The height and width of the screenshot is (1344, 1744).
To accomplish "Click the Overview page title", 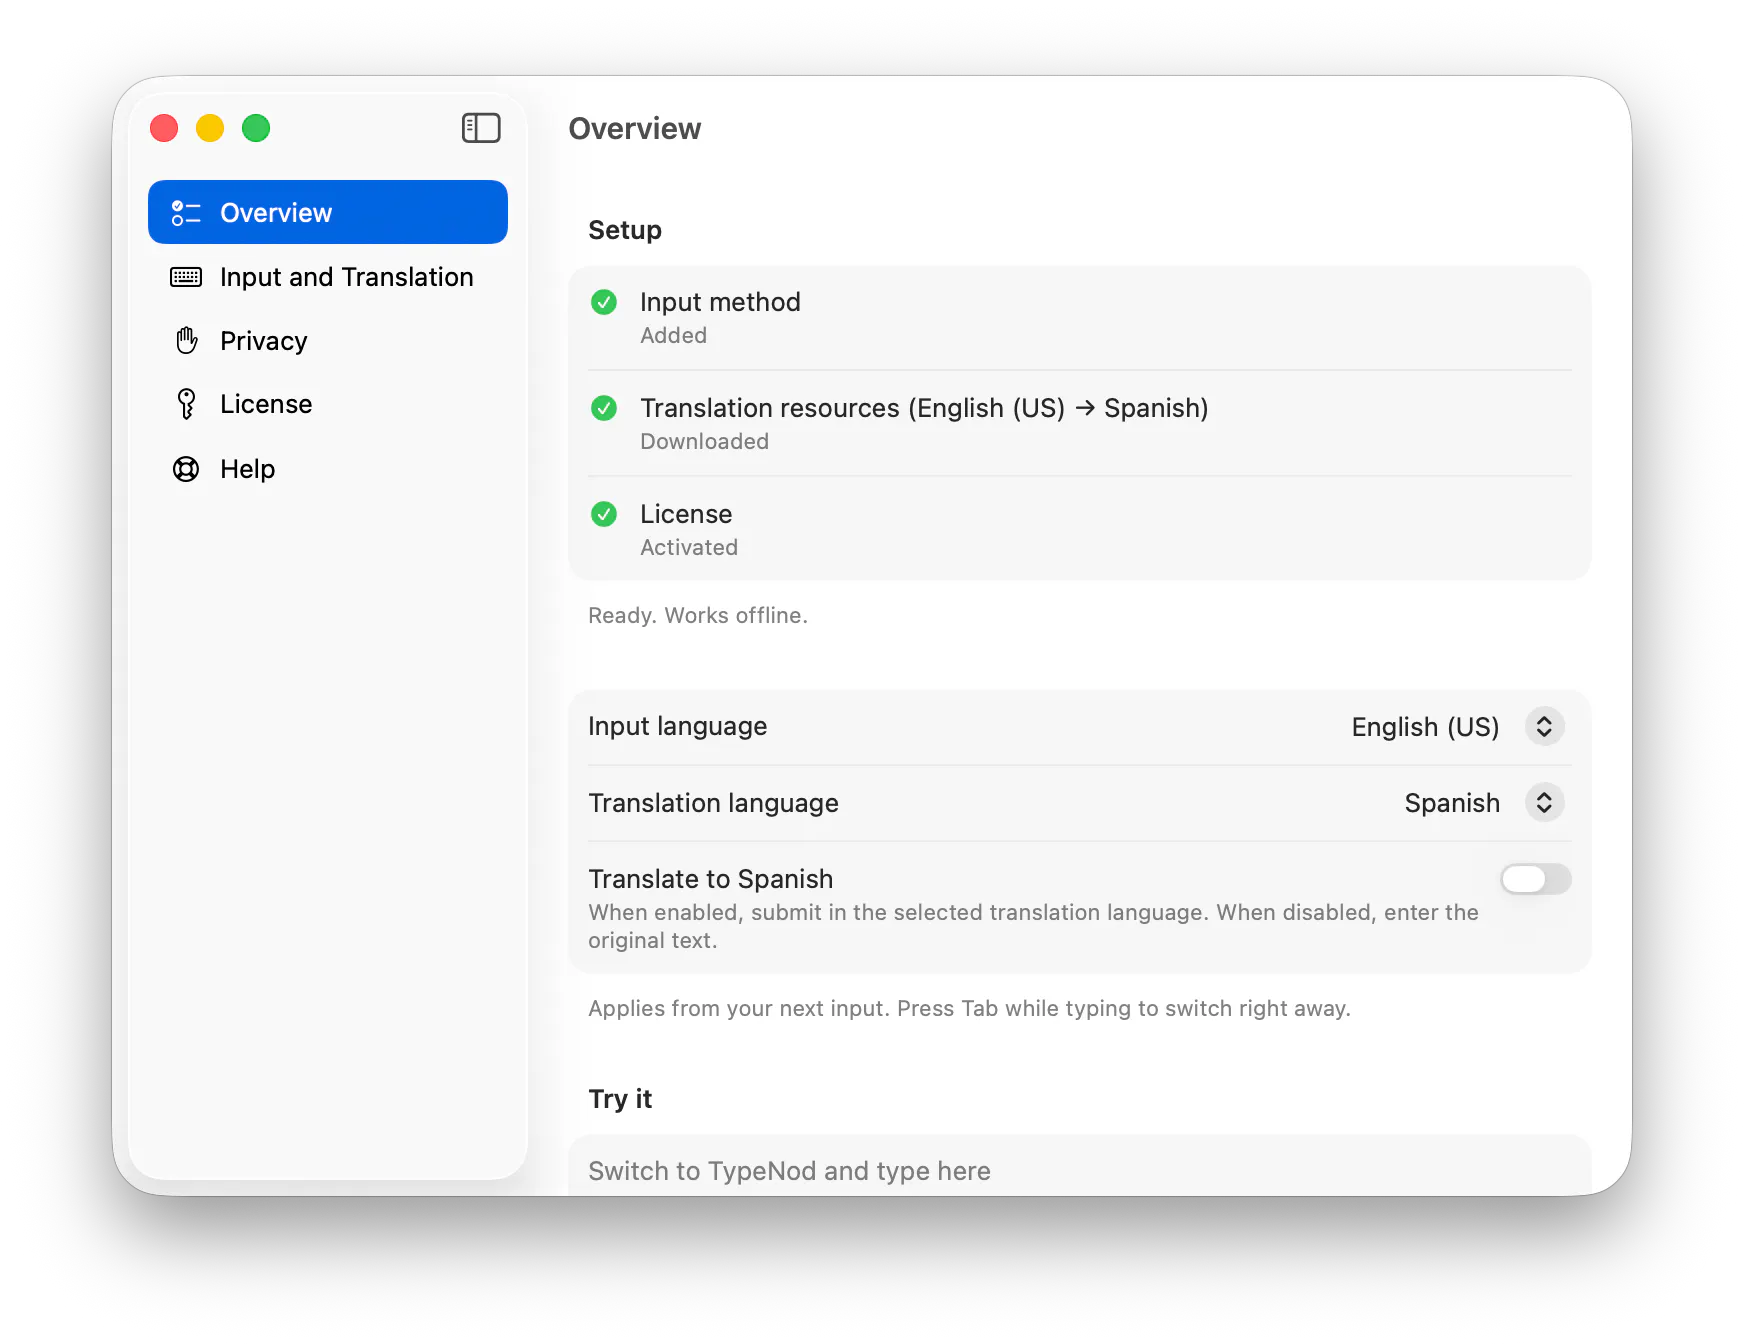I will [635, 128].
